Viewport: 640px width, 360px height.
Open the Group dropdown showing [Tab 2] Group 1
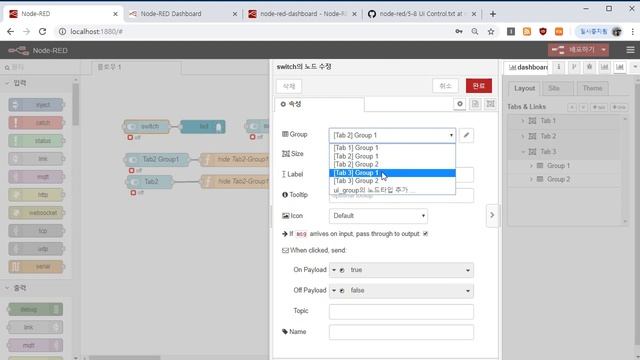point(392,135)
